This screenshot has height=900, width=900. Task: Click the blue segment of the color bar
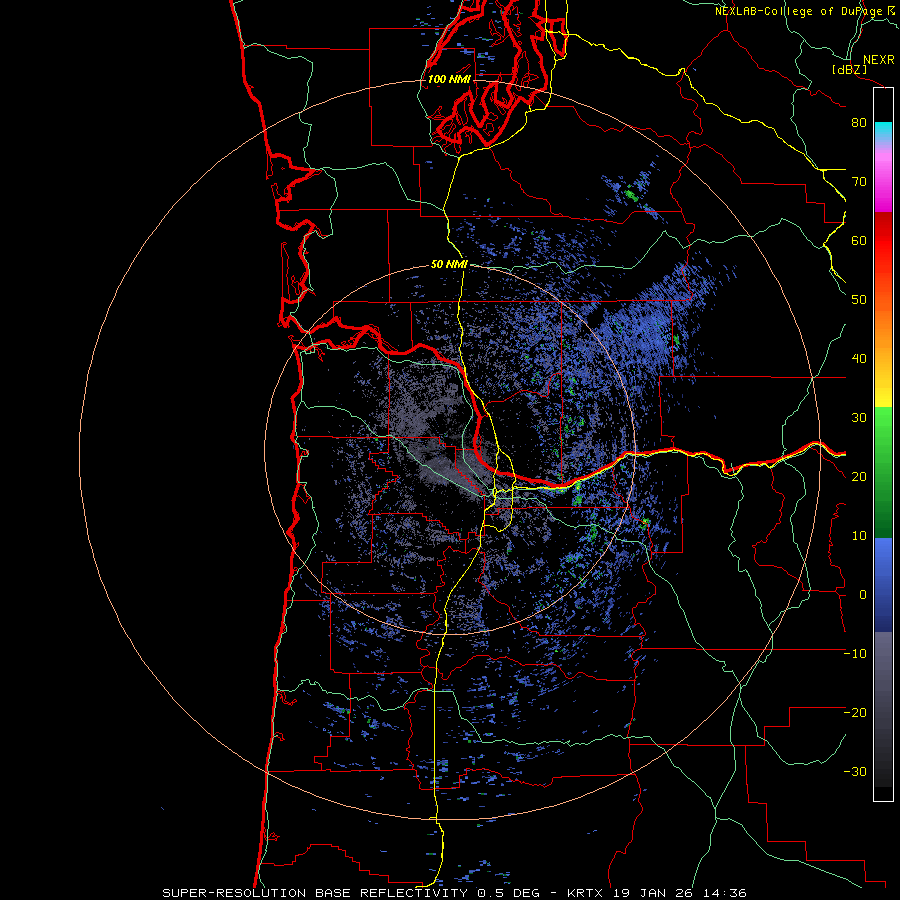[x=883, y=585]
